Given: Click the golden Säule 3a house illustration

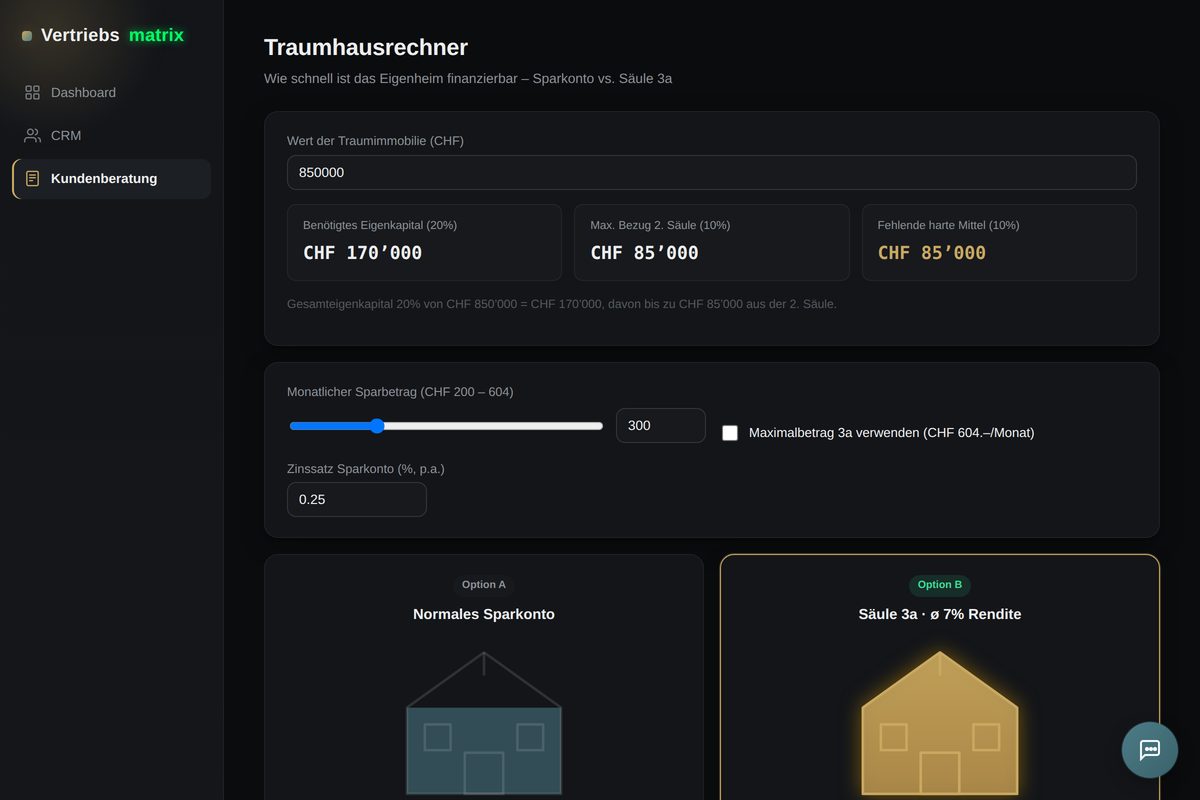Looking at the screenshot, I should 940,723.
